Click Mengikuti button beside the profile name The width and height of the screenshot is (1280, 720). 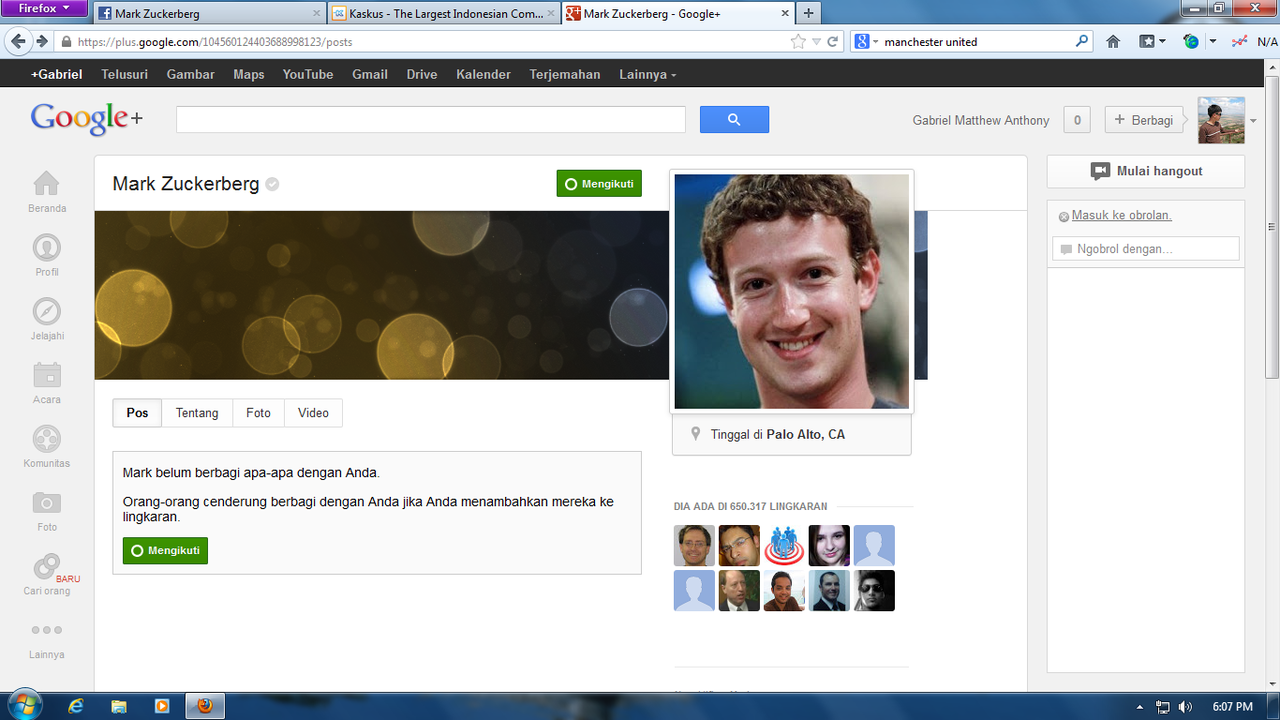click(x=599, y=184)
